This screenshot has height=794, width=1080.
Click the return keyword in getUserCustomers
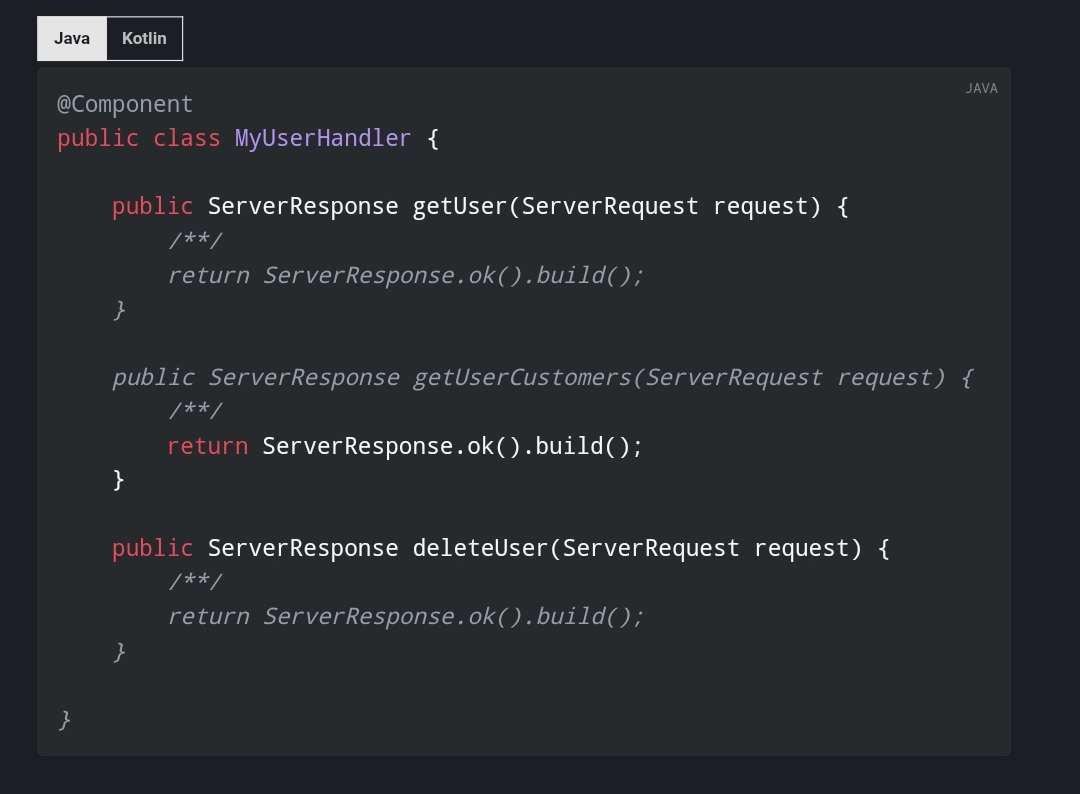coord(207,445)
